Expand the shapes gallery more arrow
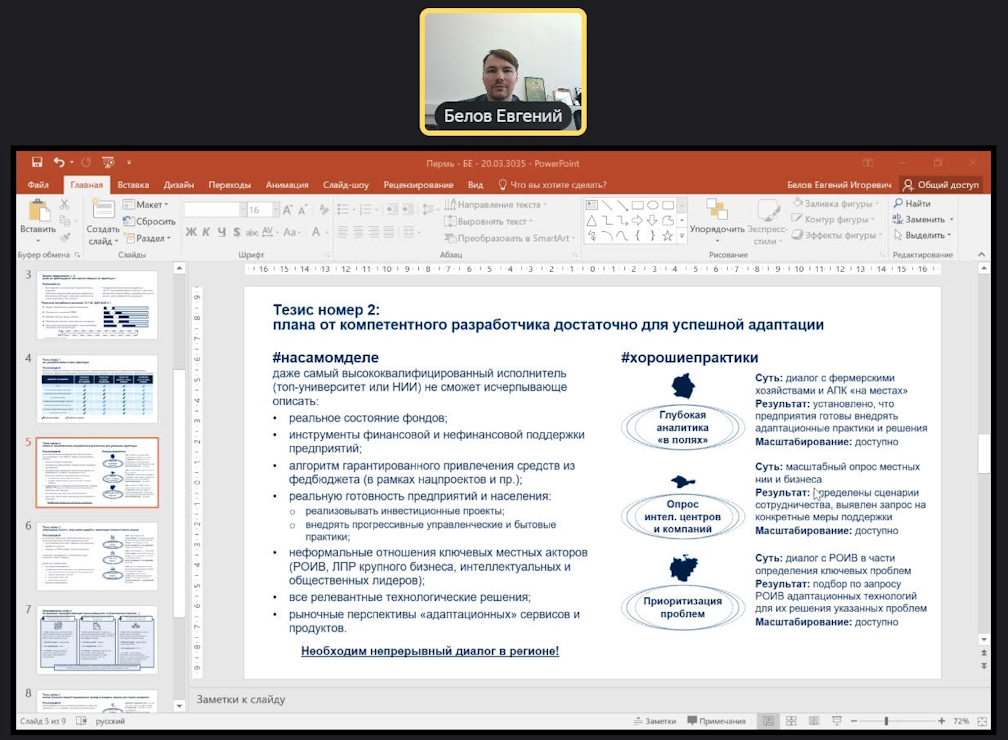Image resolution: width=1008 pixels, height=740 pixels. click(682, 236)
